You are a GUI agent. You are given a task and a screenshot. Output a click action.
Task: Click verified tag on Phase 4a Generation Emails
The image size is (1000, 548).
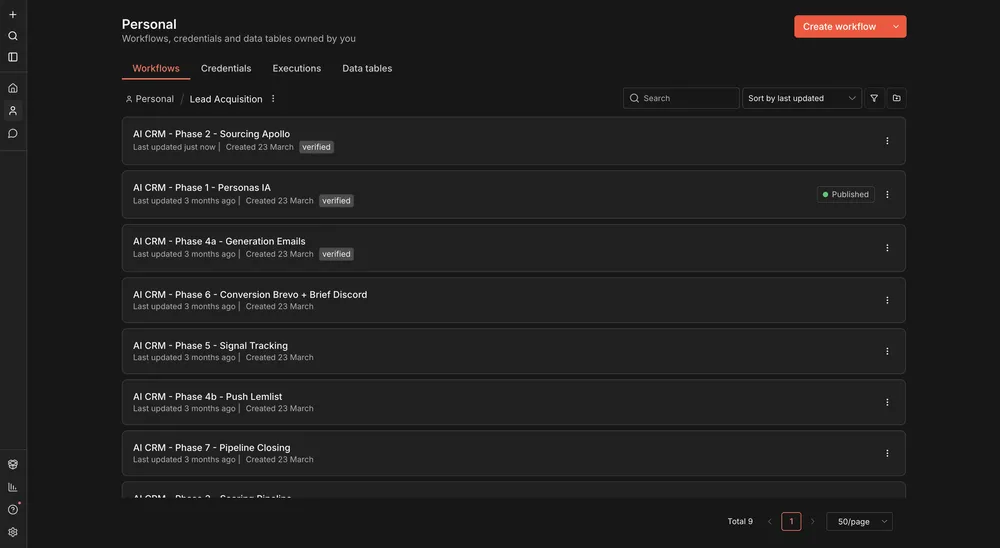point(336,254)
